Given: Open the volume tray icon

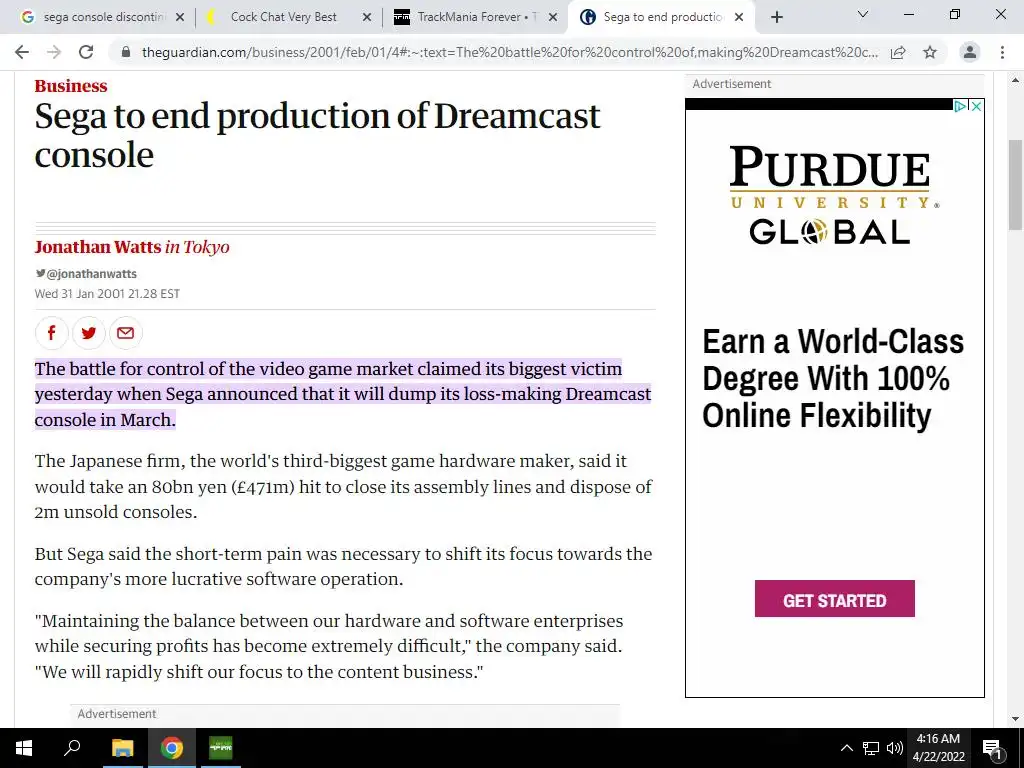Looking at the screenshot, I should (x=895, y=748).
